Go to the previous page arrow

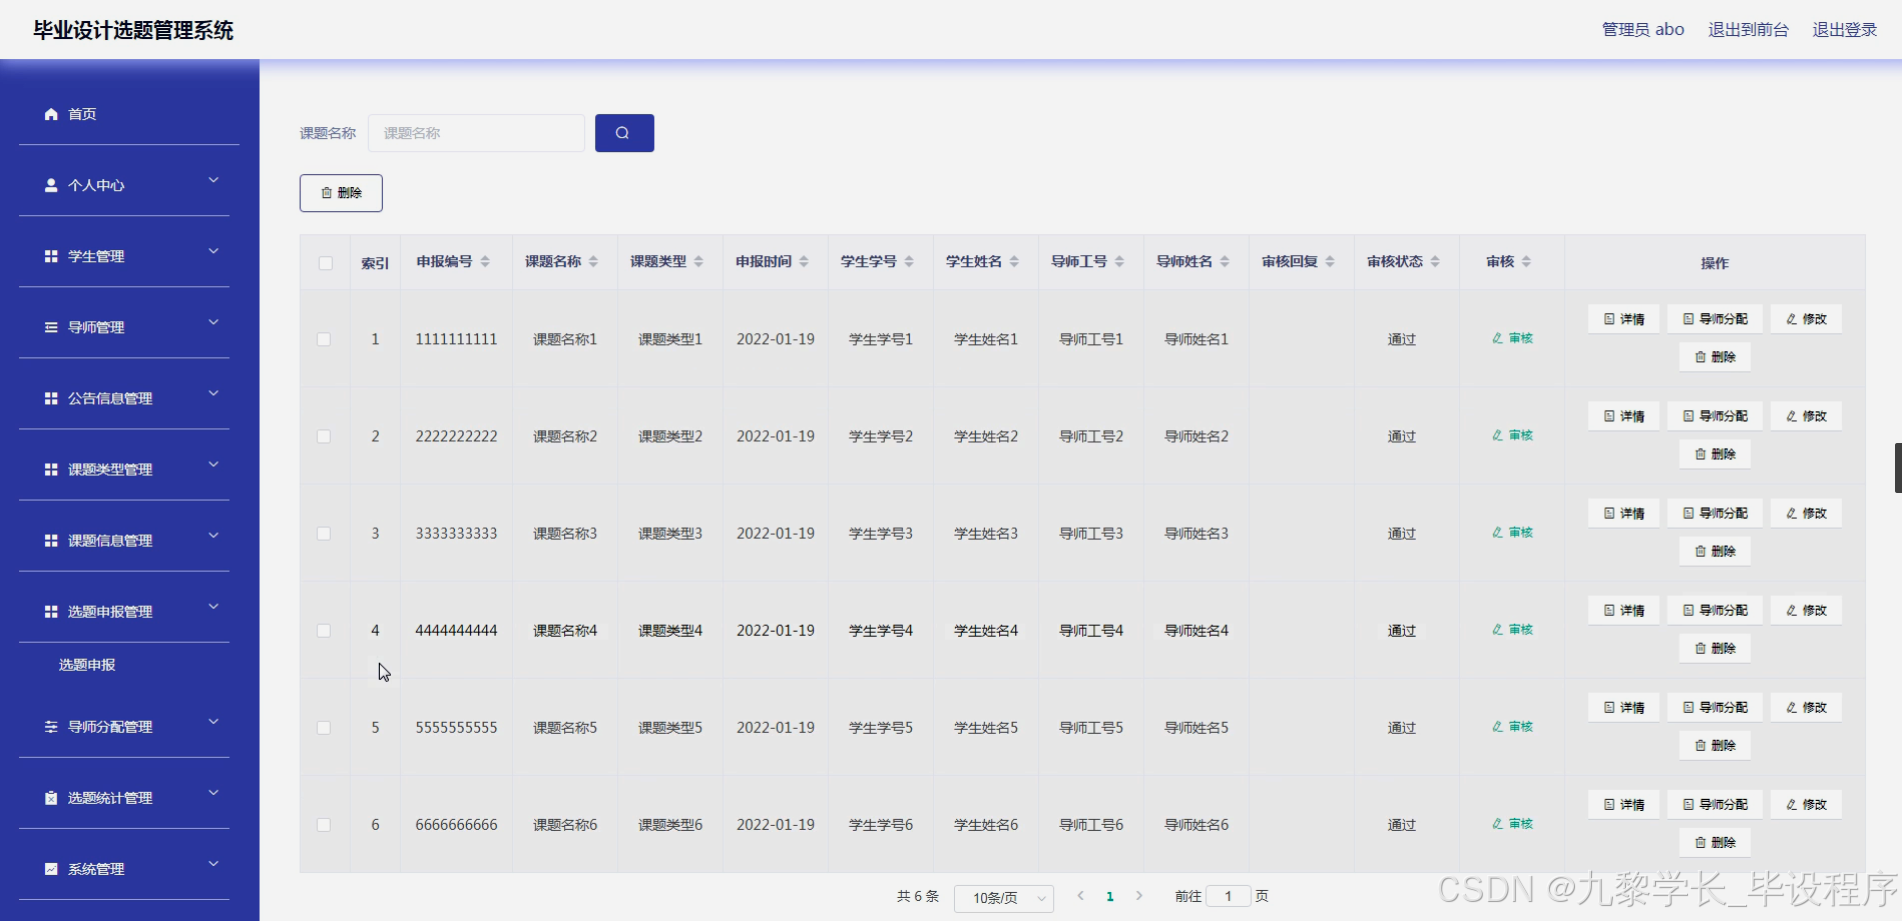click(1080, 896)
